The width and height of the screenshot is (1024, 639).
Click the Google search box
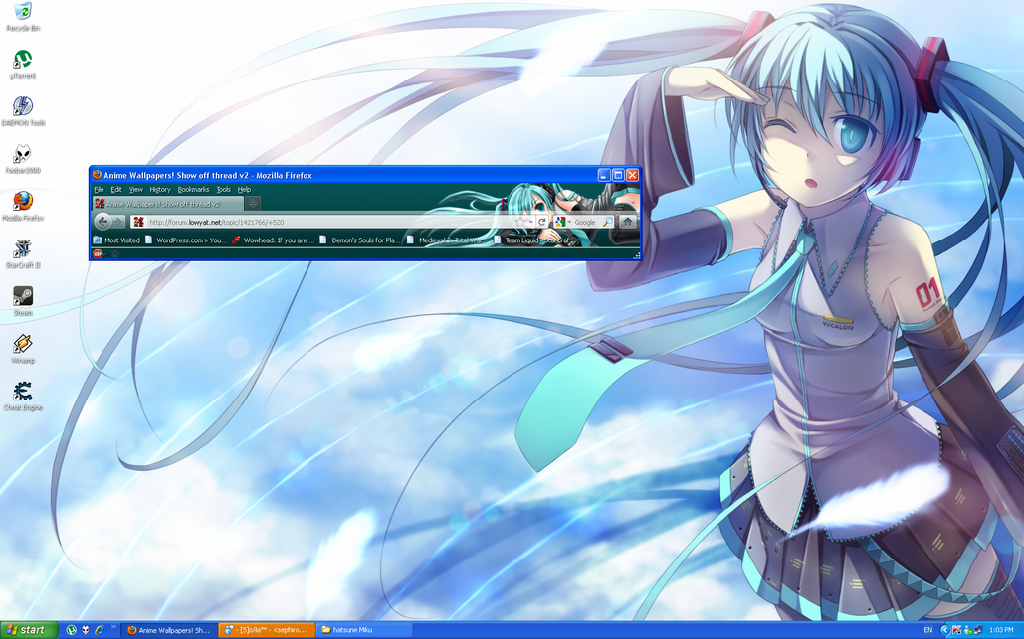586,222
